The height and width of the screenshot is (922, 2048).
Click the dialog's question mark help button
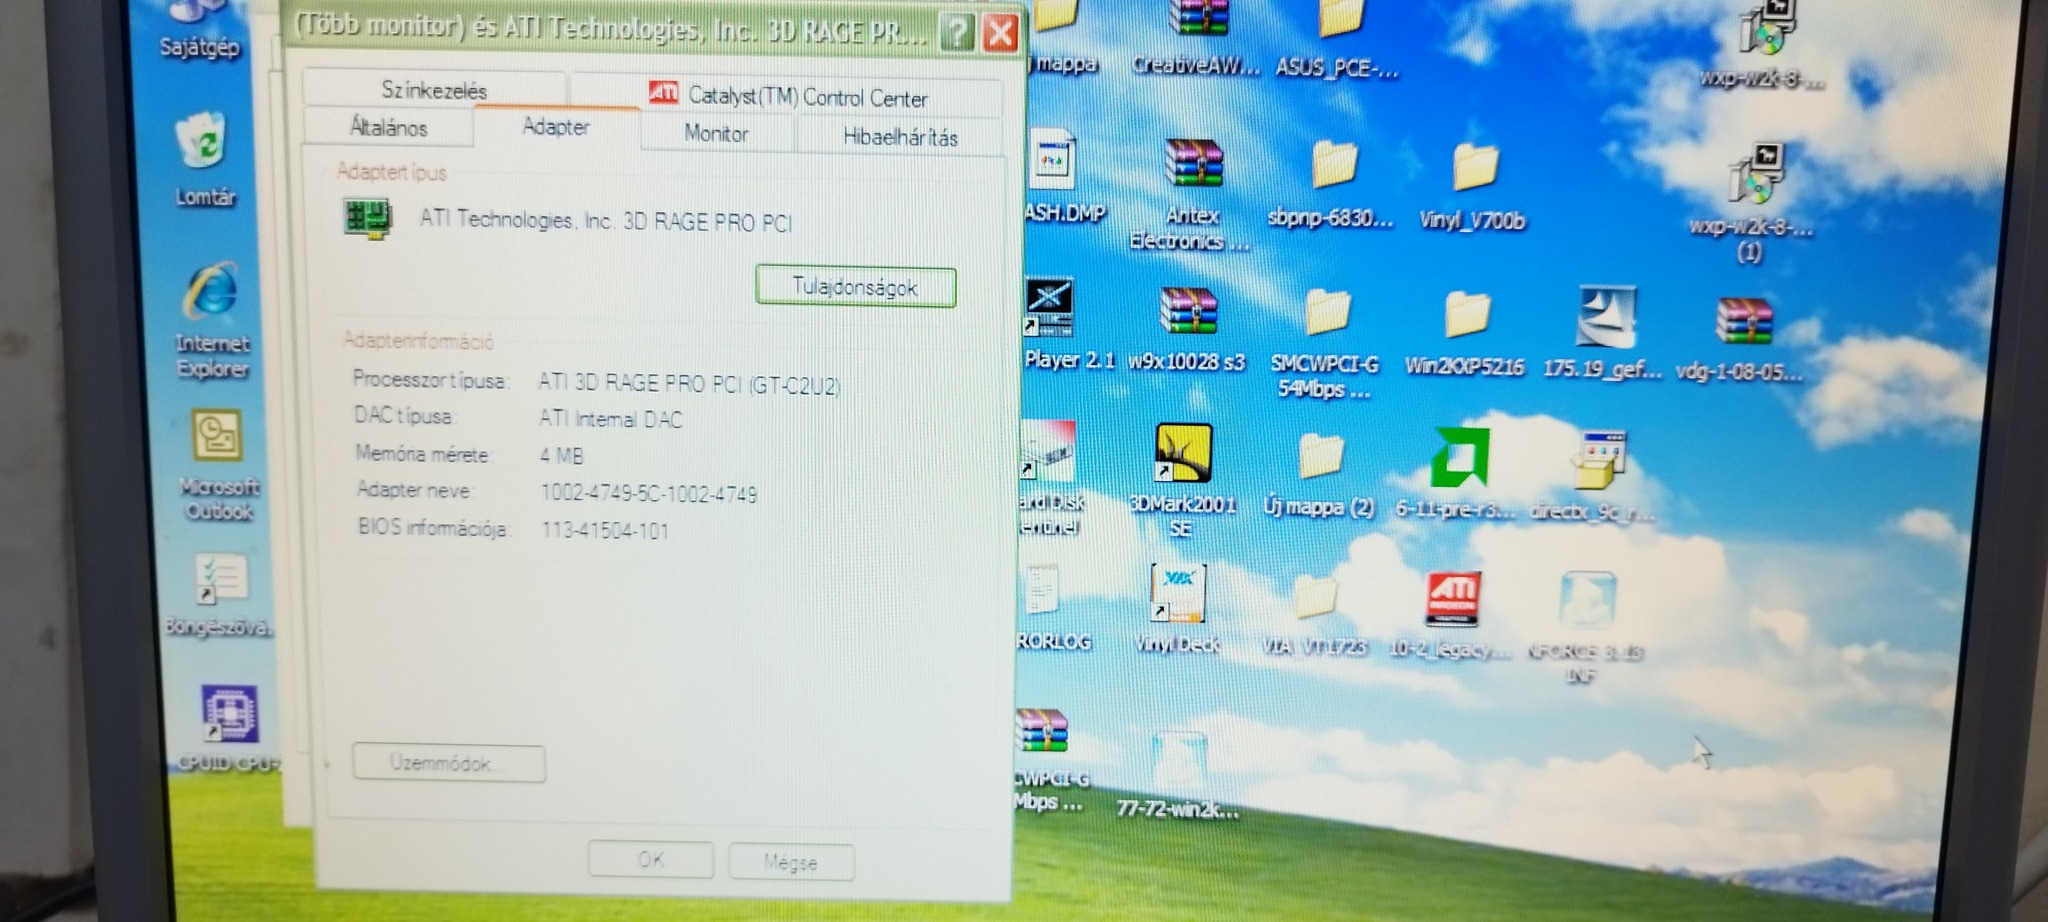(957, 32)
